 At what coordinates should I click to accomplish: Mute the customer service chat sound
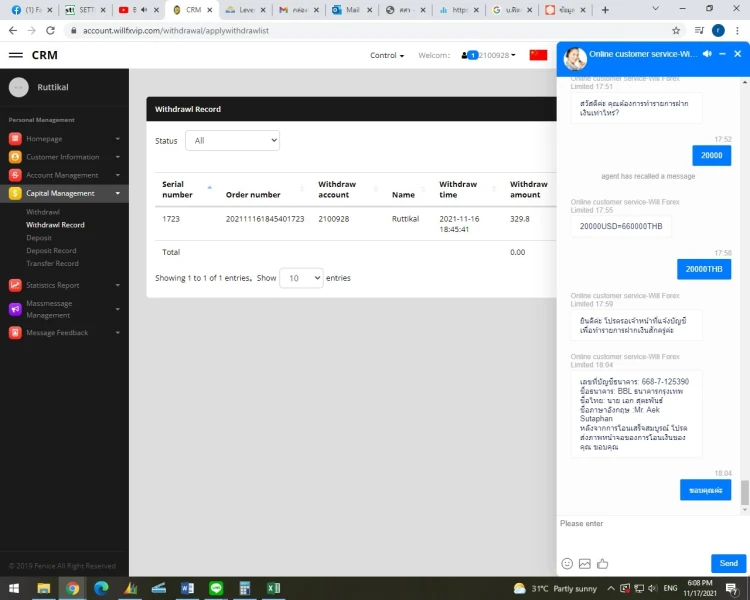tap(707, 54)
